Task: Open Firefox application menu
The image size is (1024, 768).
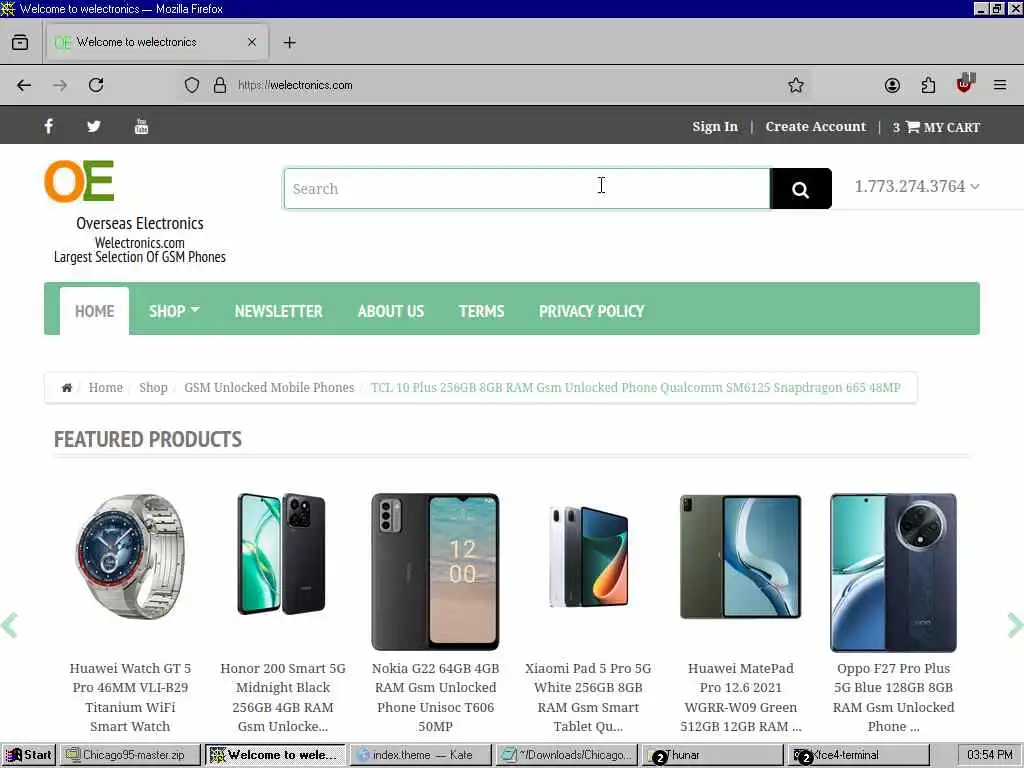Action: point(1000,85)
